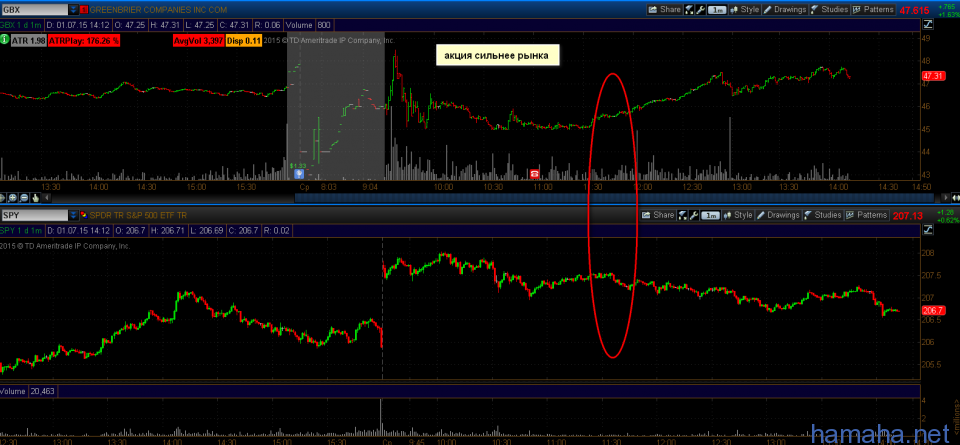Viewport: 960px width, 445px height.
Task: Open the Patterns menu in GBX chart
Action: click(872, 10)
